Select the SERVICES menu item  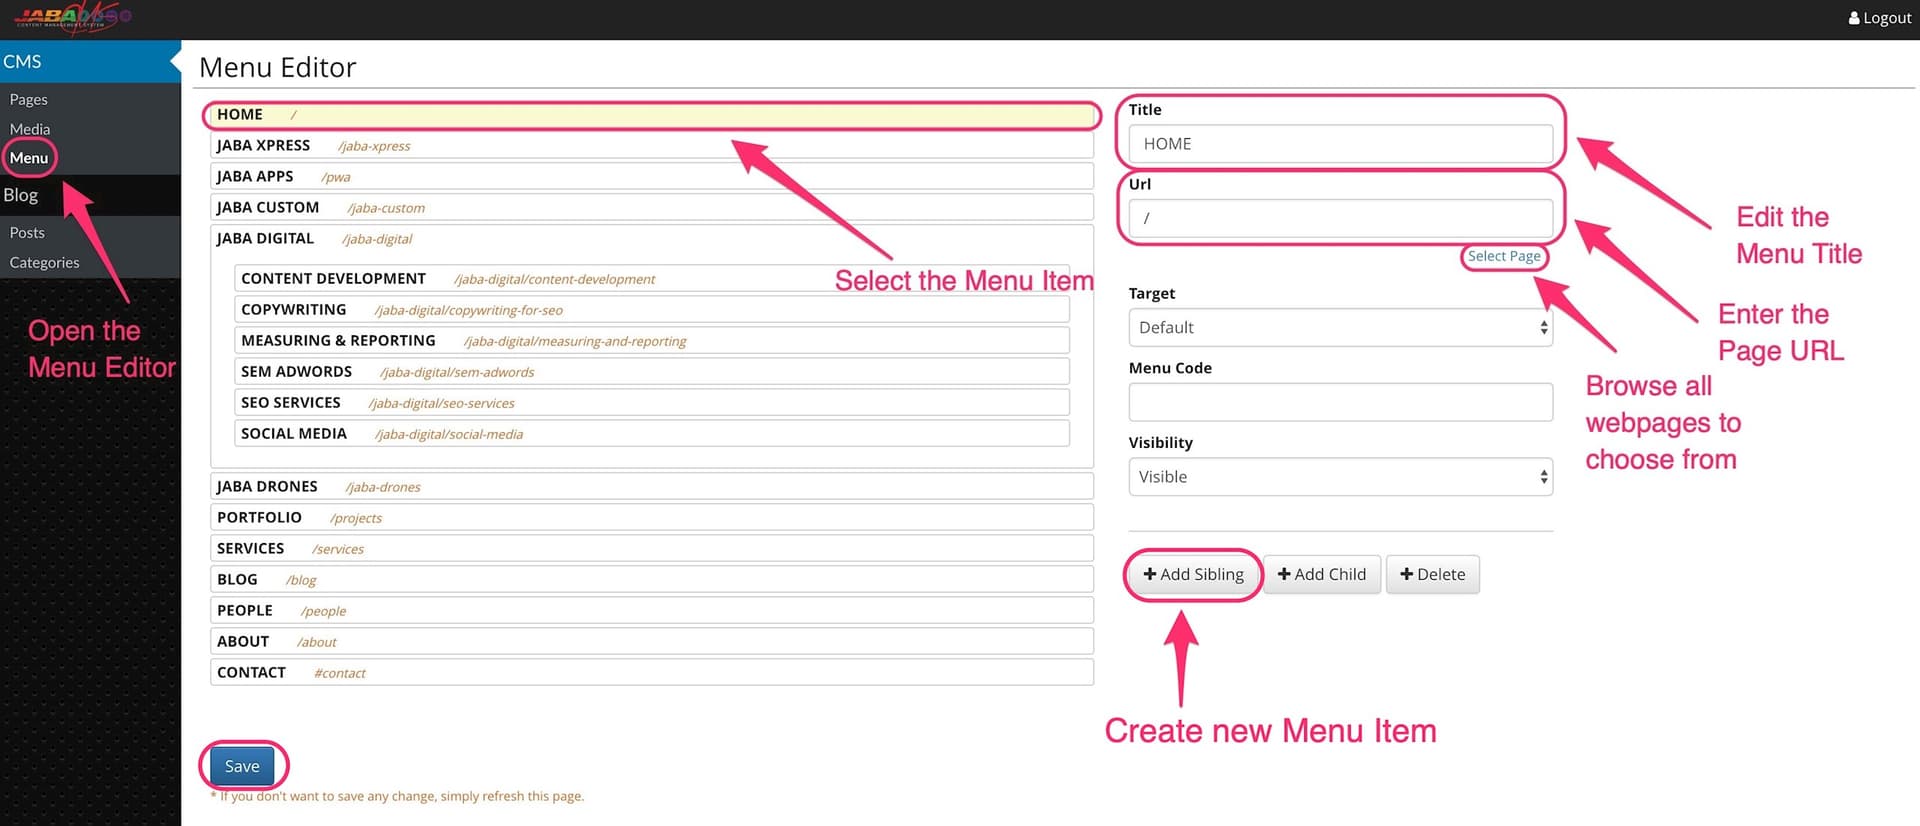tap(652, 549)
